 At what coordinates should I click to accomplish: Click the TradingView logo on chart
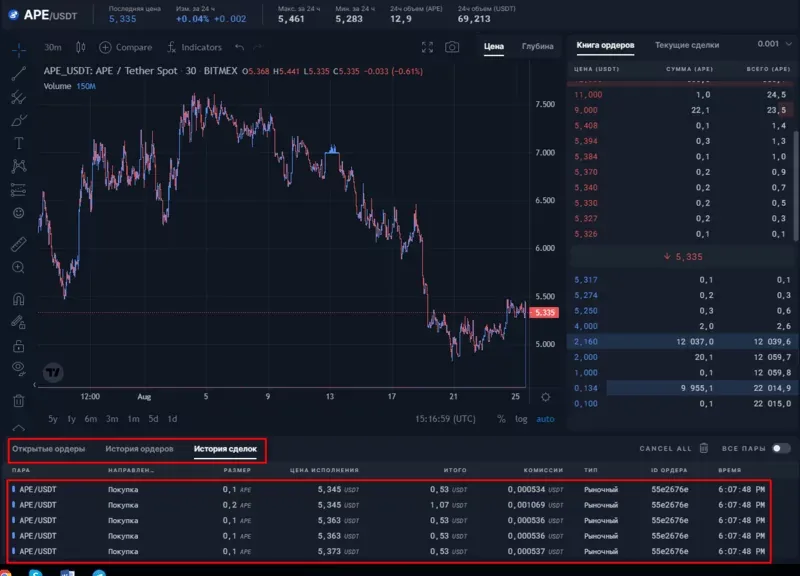click(x=53, y=372)
